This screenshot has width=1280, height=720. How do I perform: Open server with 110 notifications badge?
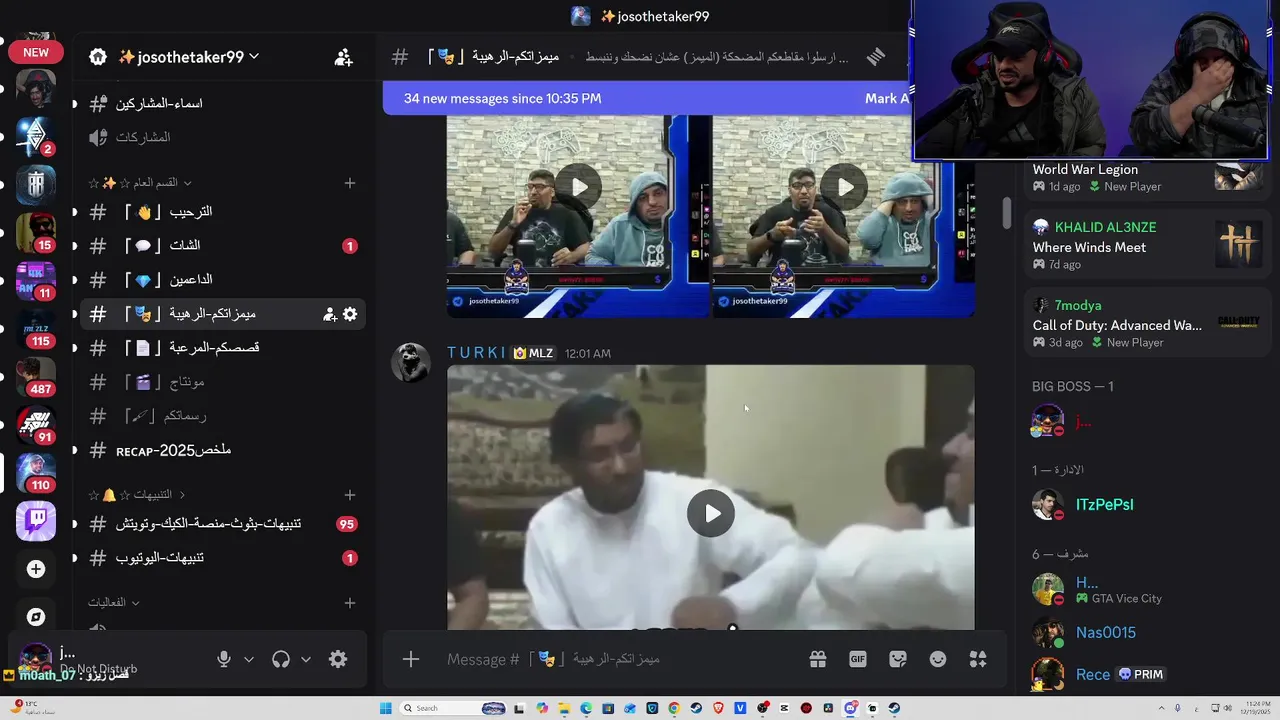coord(36,473)
